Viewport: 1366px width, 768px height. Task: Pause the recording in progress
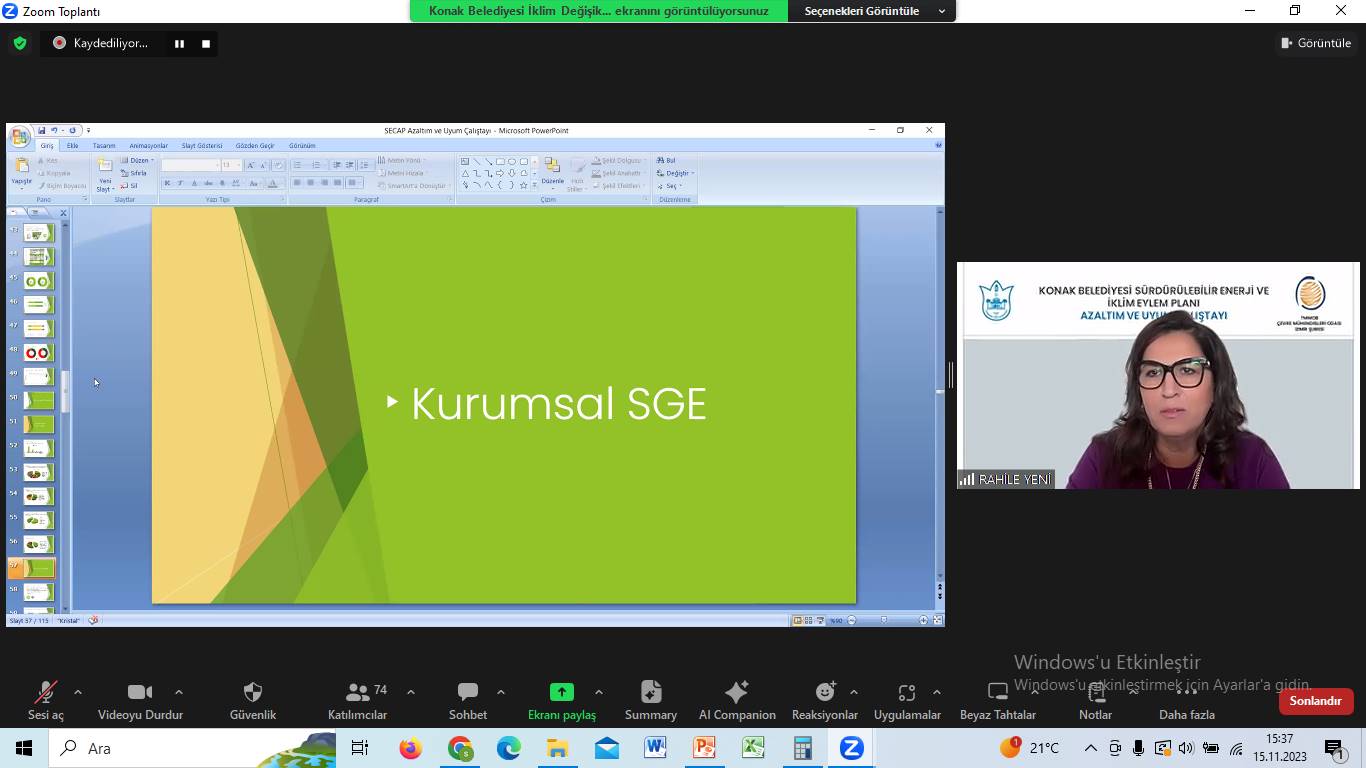point(180,43)
